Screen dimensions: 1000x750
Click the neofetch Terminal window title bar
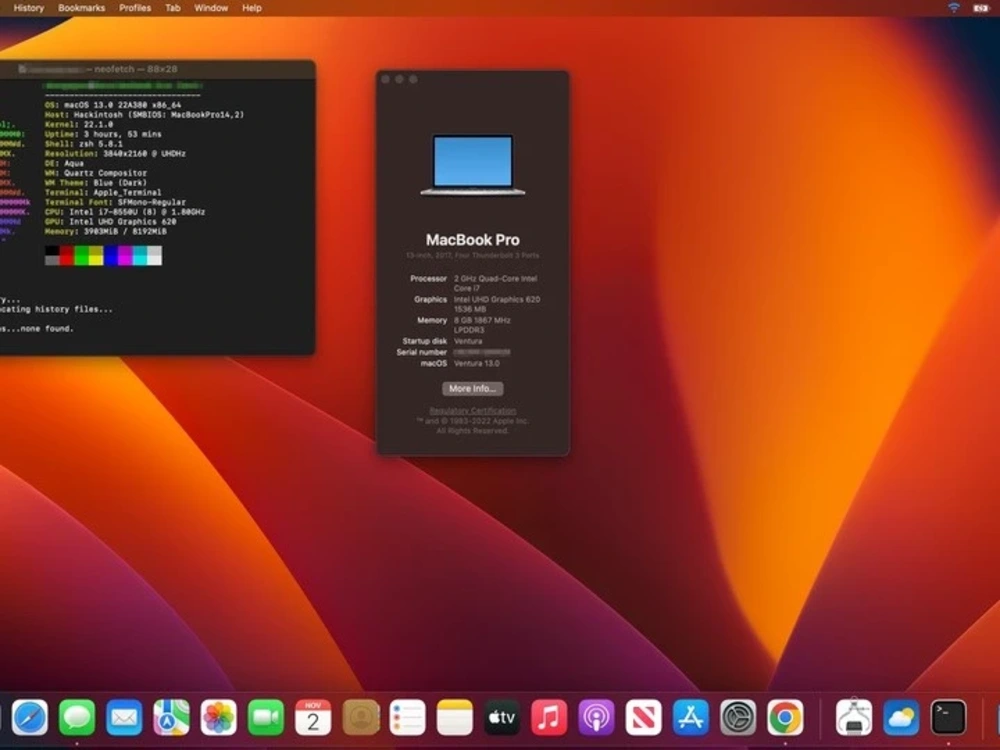pos(158,69)
